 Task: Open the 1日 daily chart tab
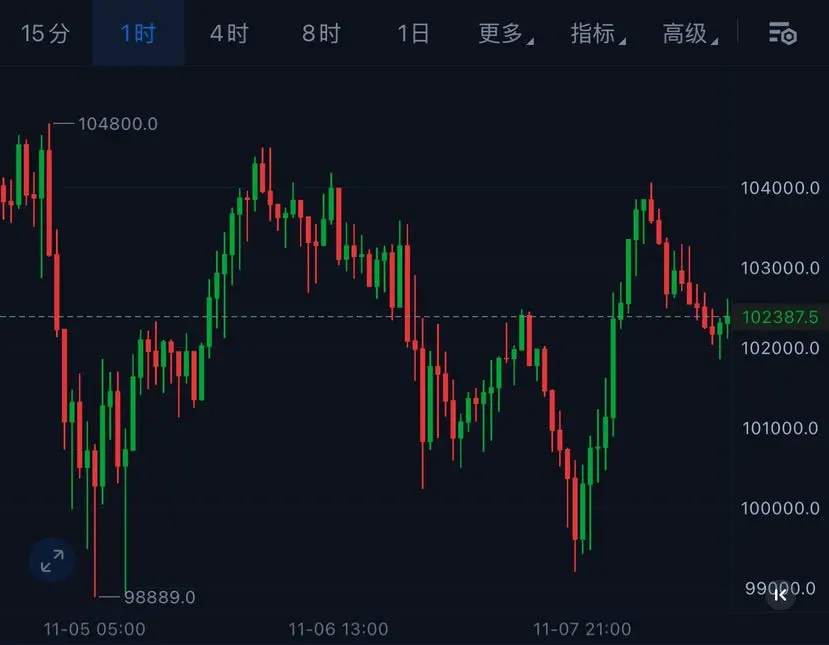(413, 34)
